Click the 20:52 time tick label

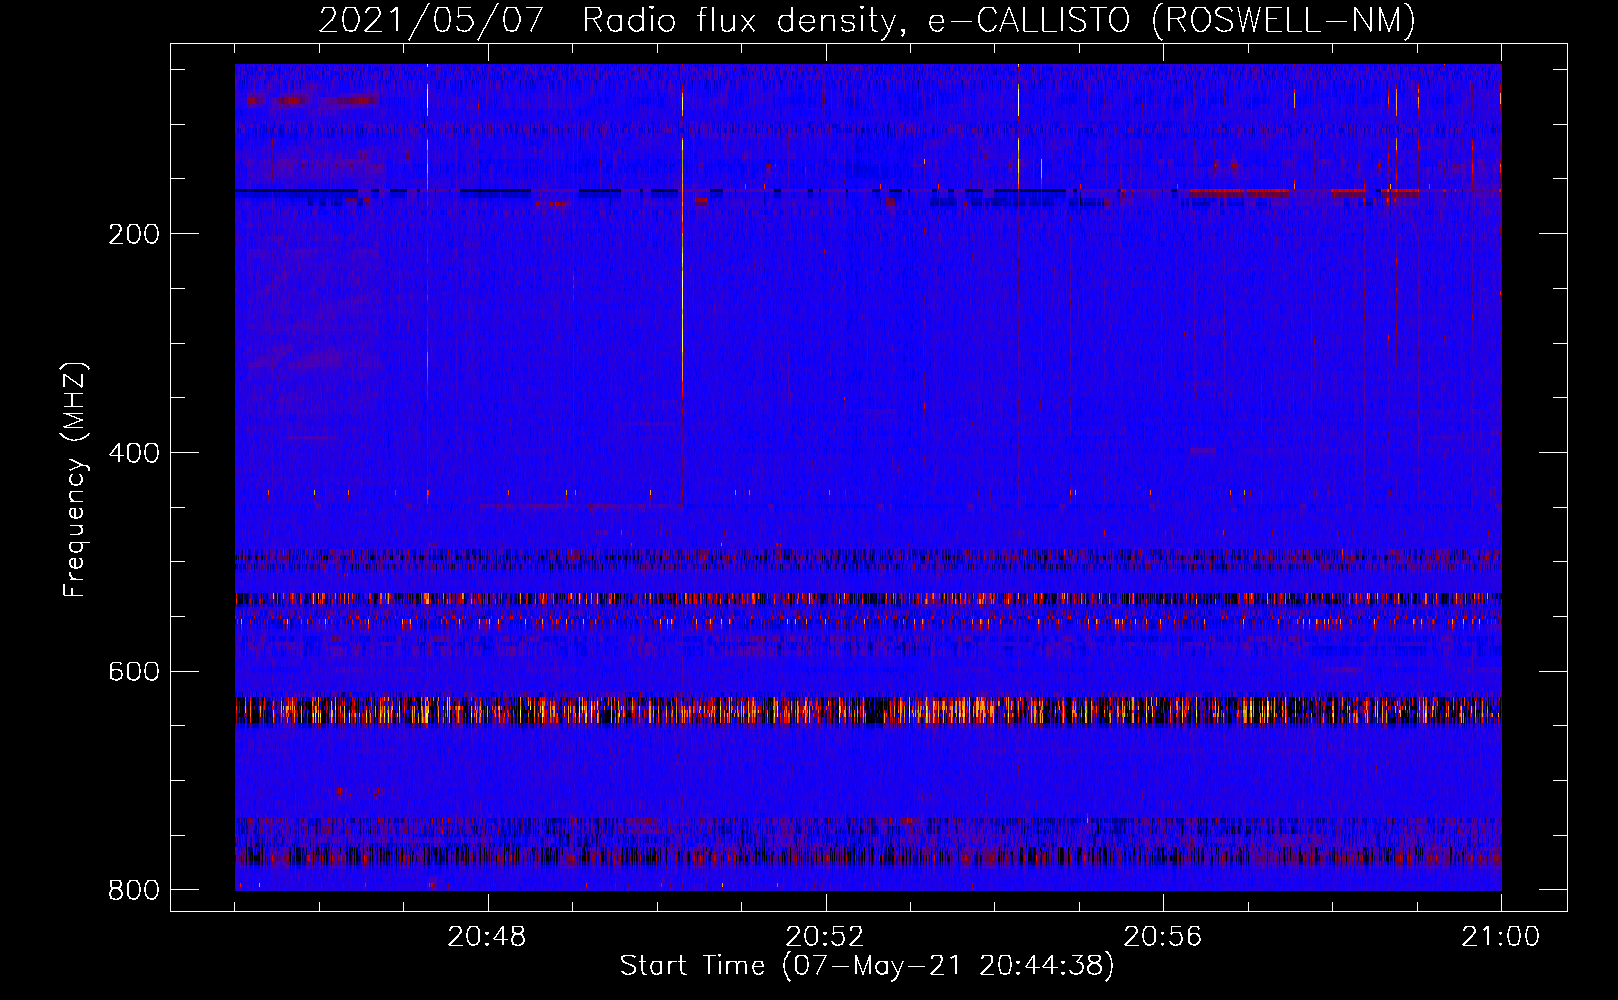(x=825, y=937)
